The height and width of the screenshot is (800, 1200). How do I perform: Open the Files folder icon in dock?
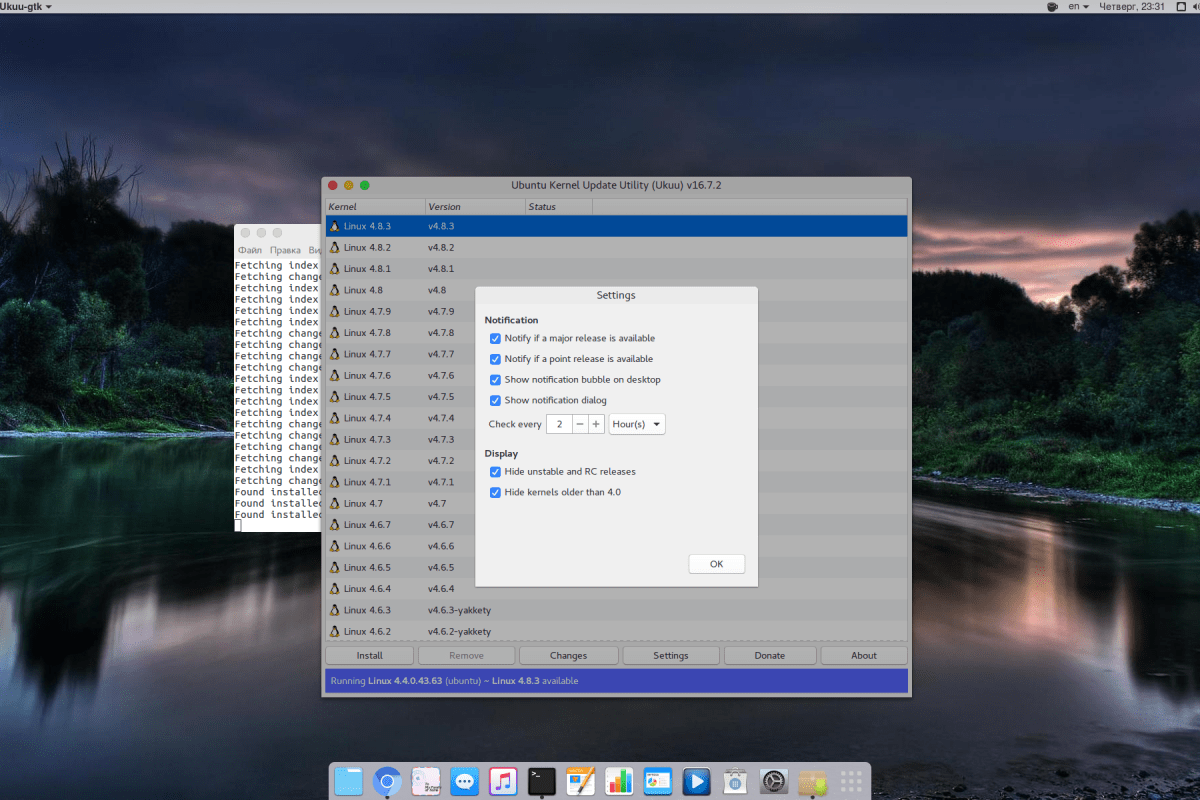[x=349, y=781]
